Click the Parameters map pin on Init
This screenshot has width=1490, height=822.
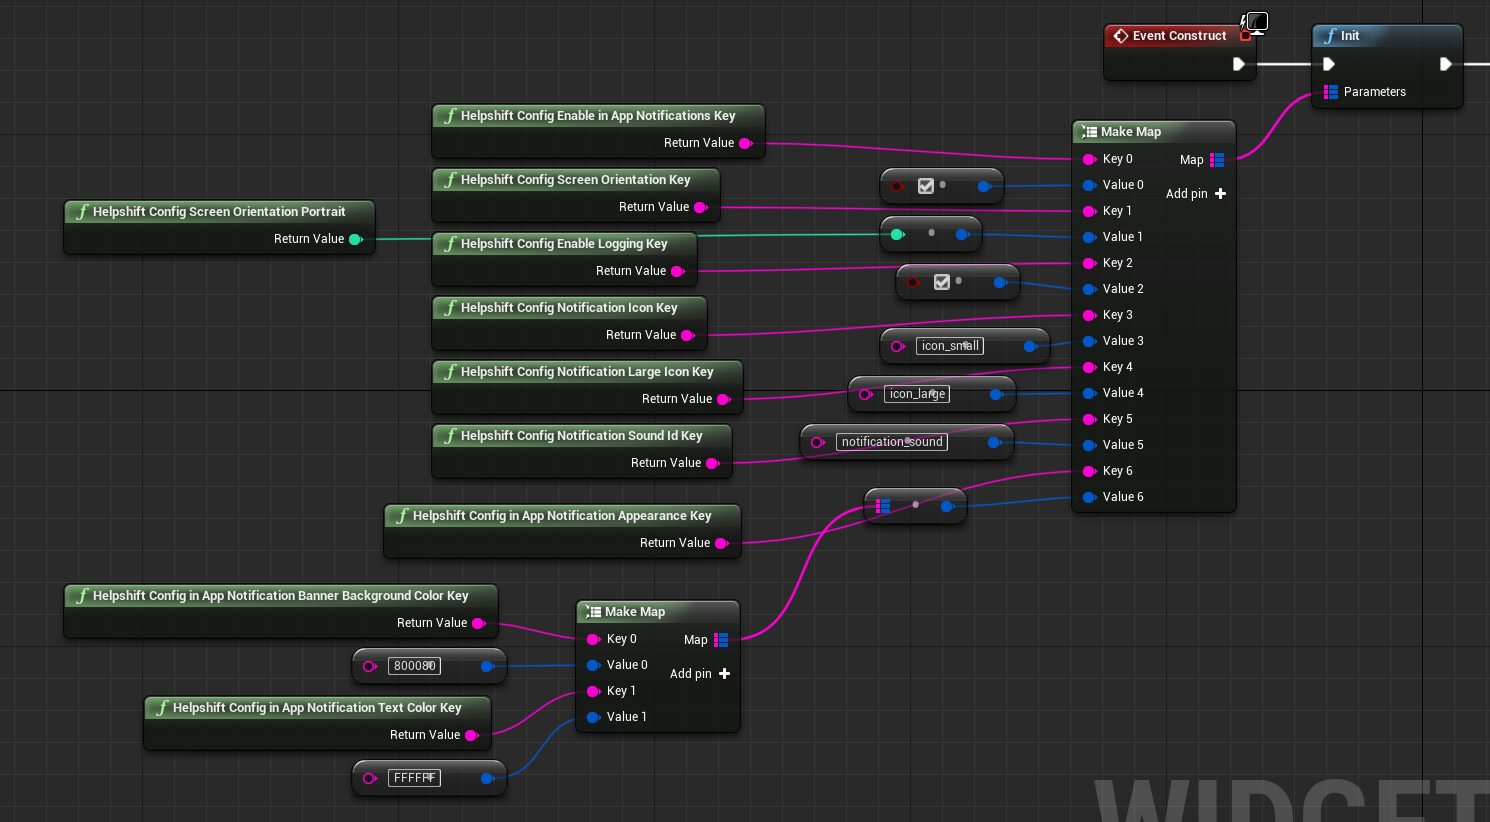coord(1331,92)
